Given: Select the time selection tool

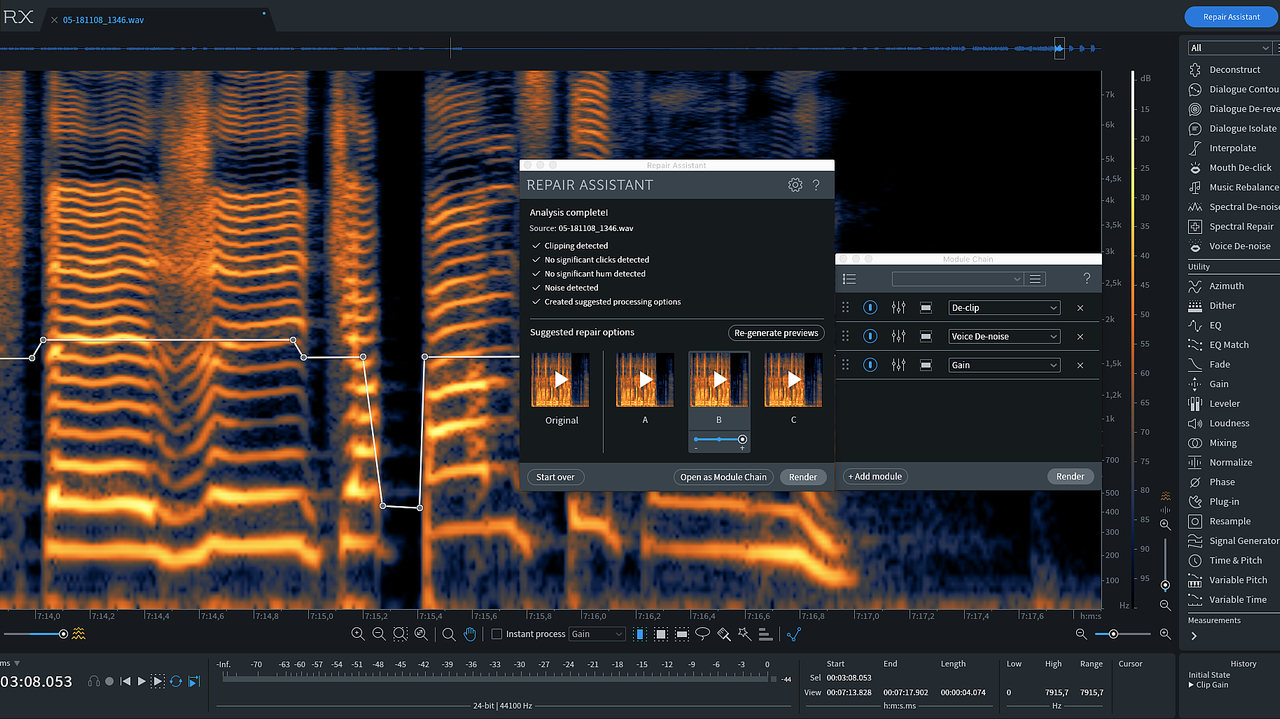Looking at the screenshot, I should (640, 634).
